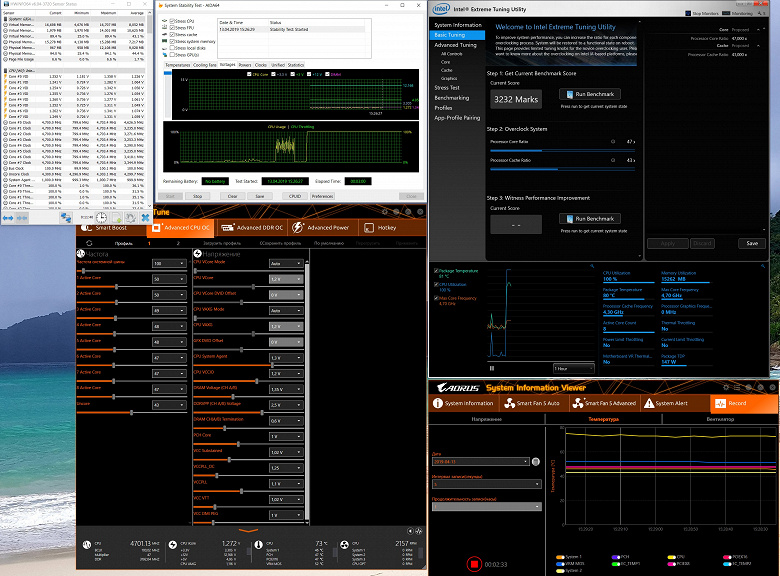Click Intel logo in XTU title bar
Viewport: 780px width, 576px height.
441,8
